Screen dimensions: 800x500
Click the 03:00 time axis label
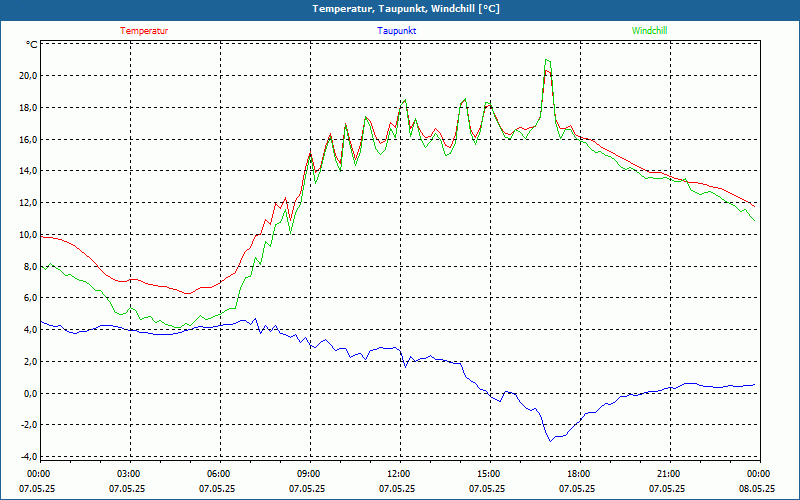[127, 473]
